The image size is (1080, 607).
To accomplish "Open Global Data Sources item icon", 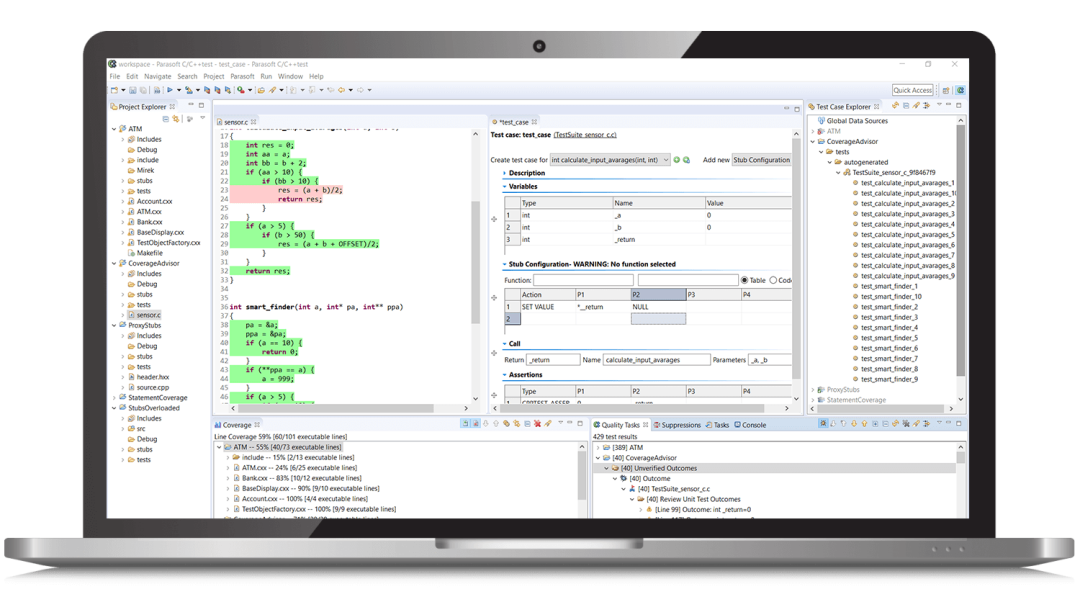I will 821,121.
